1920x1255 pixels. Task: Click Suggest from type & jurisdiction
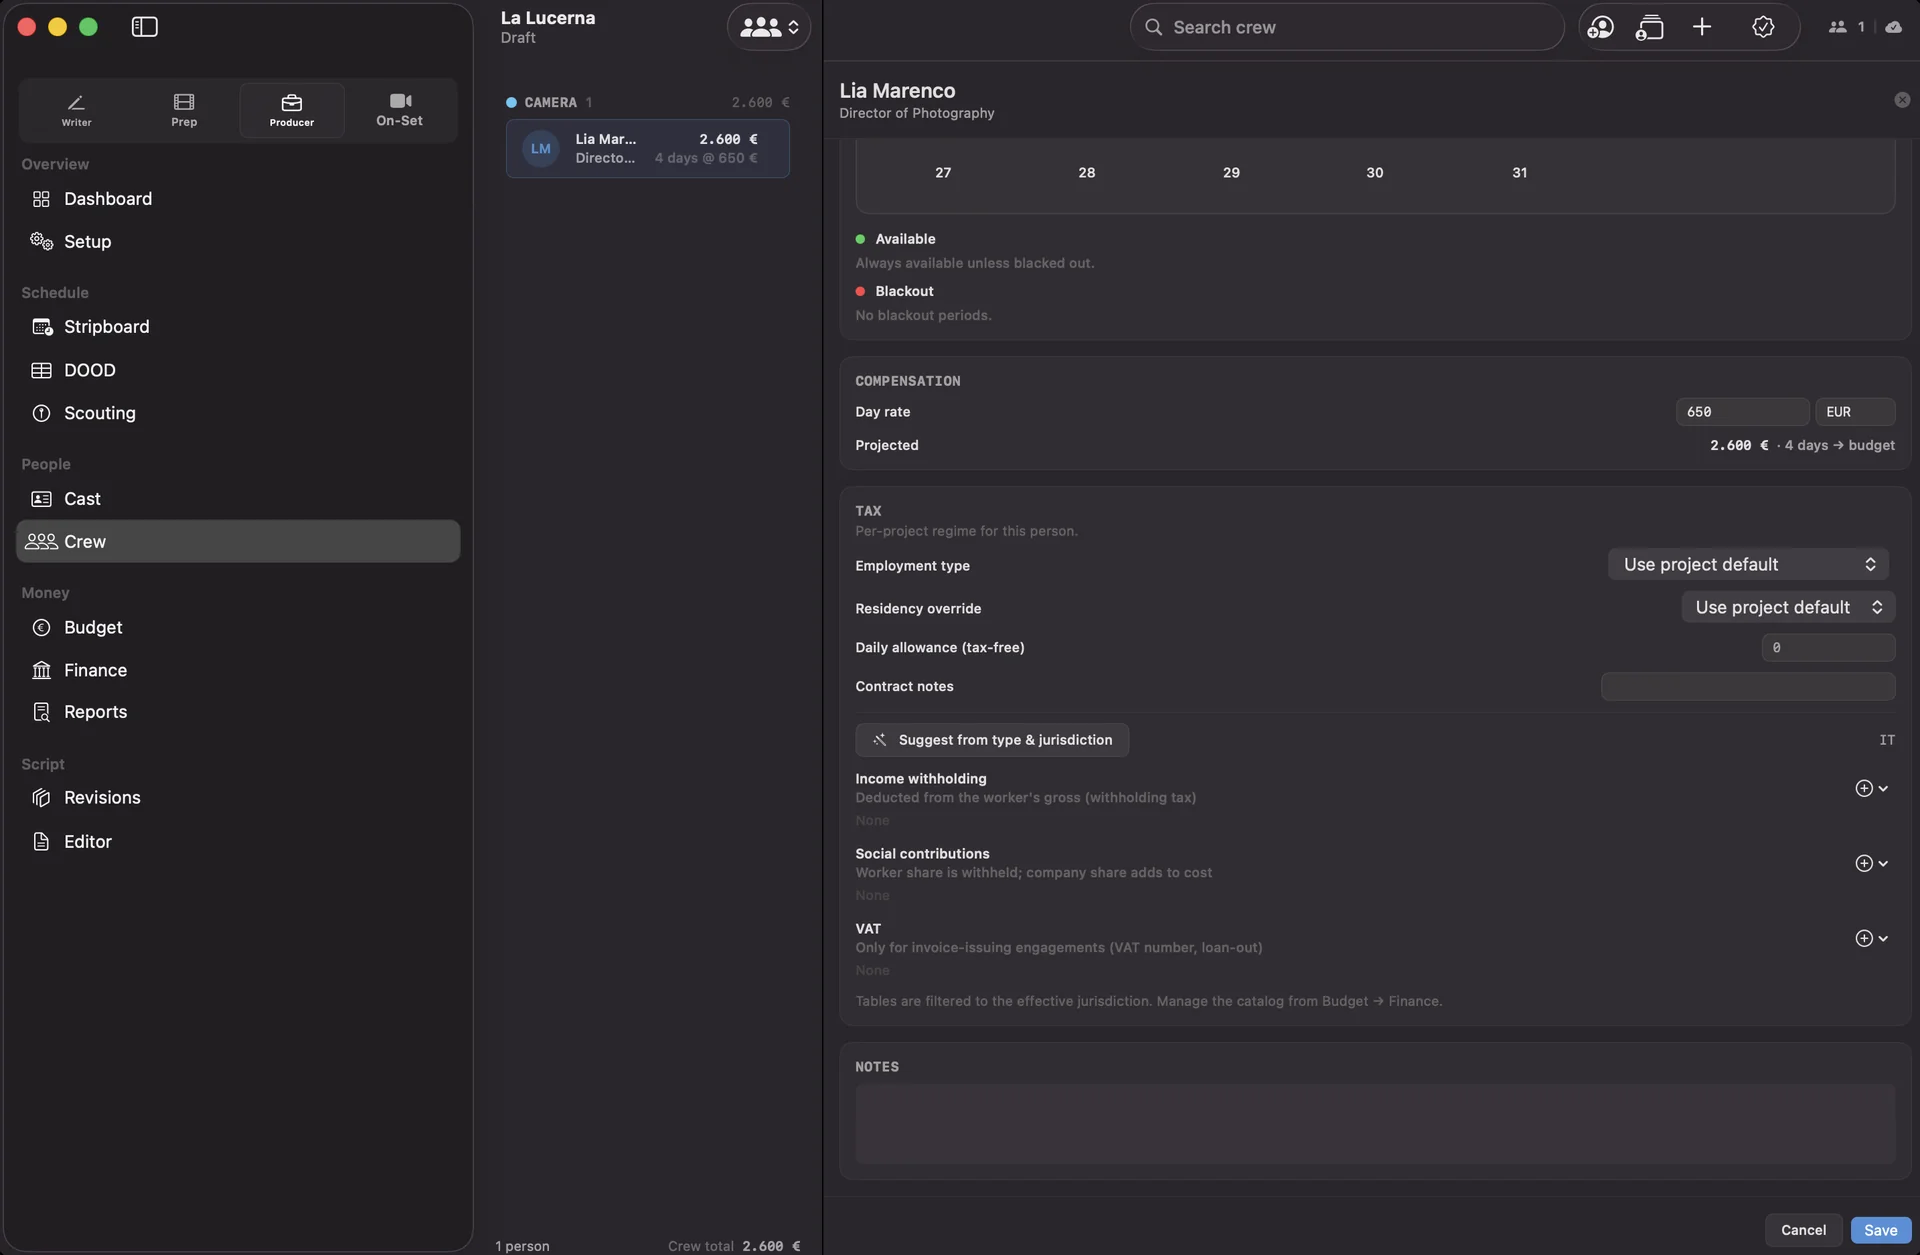click(992, 740)
